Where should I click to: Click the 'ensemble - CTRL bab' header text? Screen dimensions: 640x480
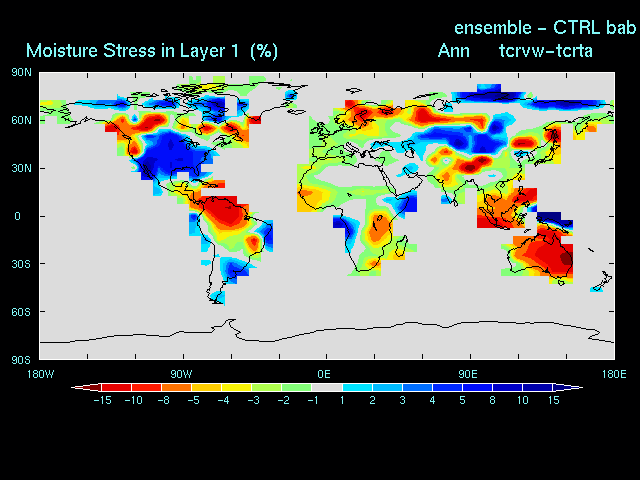pos(545,28)
